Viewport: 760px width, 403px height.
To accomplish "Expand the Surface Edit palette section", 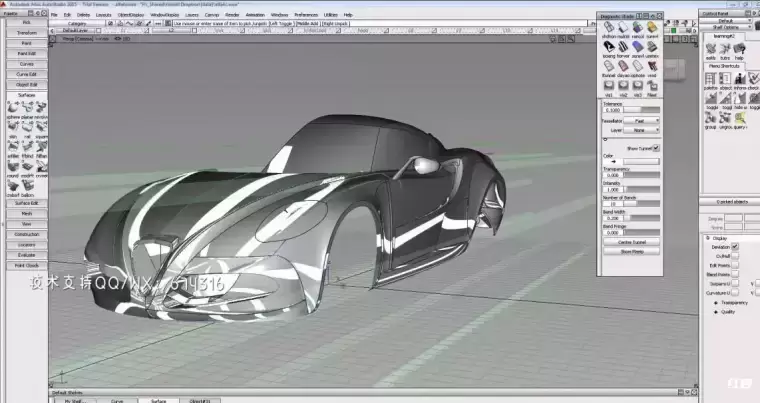I will pyautogui.click(x=27, y=203).
